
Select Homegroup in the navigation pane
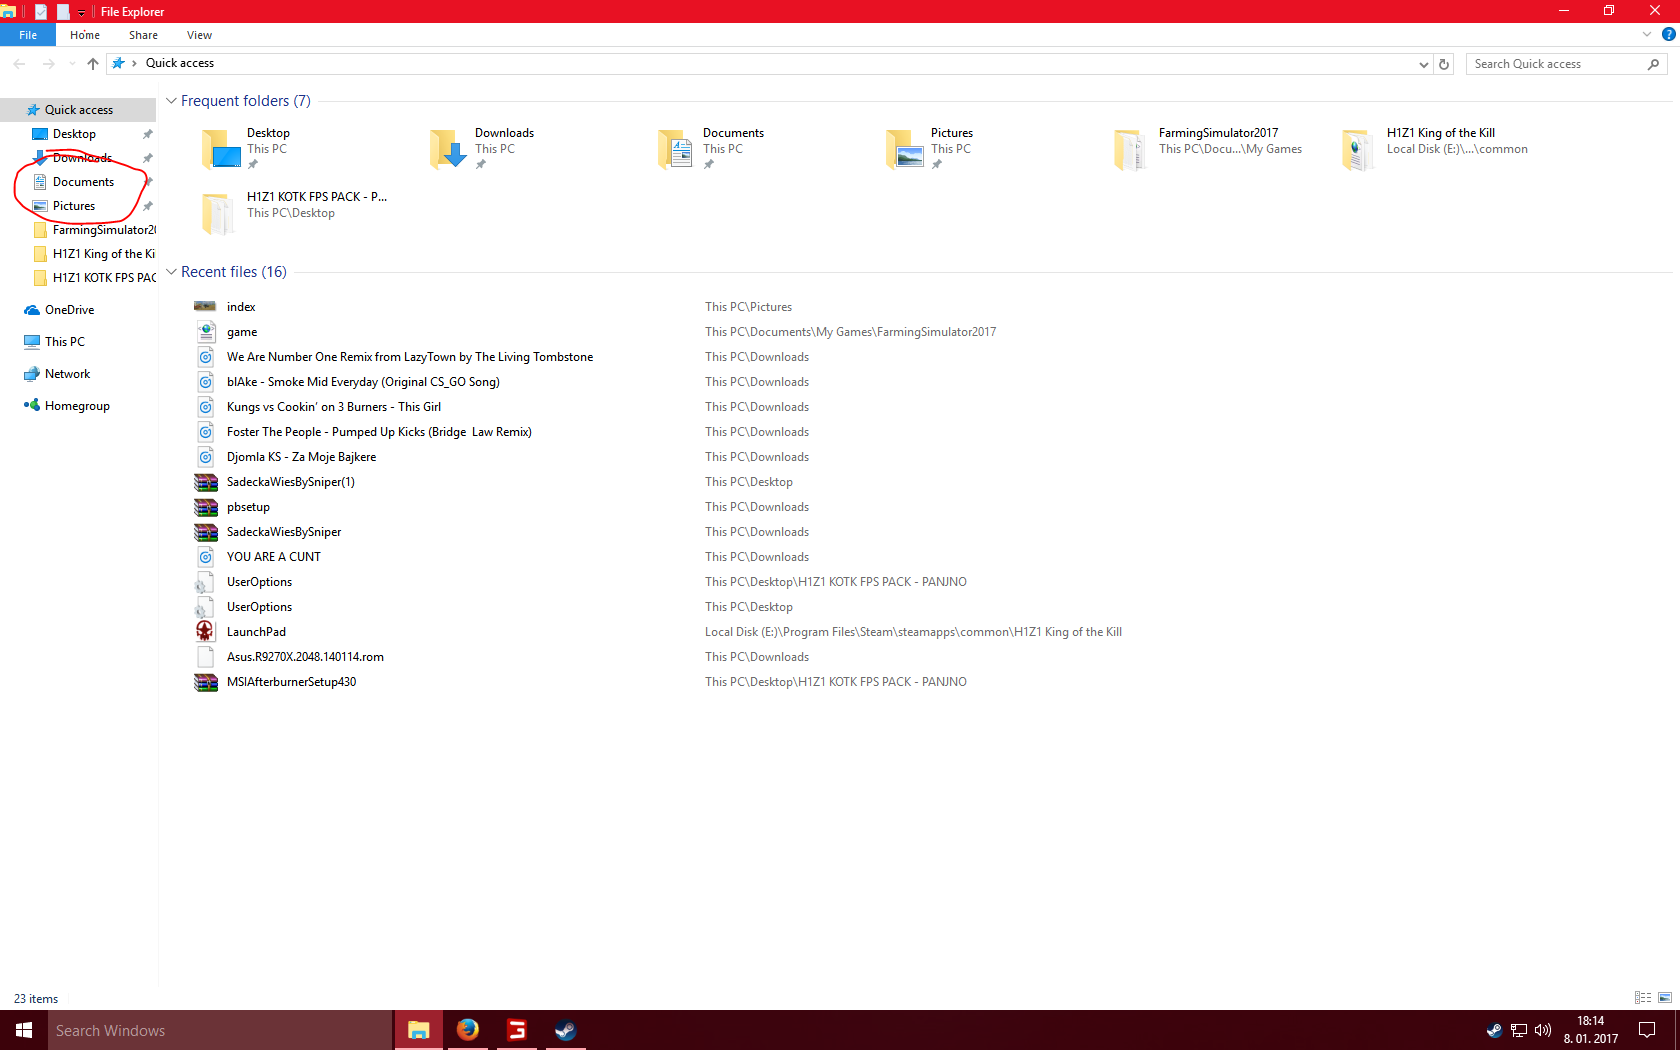pyautogui.click(x=77, y=406)
